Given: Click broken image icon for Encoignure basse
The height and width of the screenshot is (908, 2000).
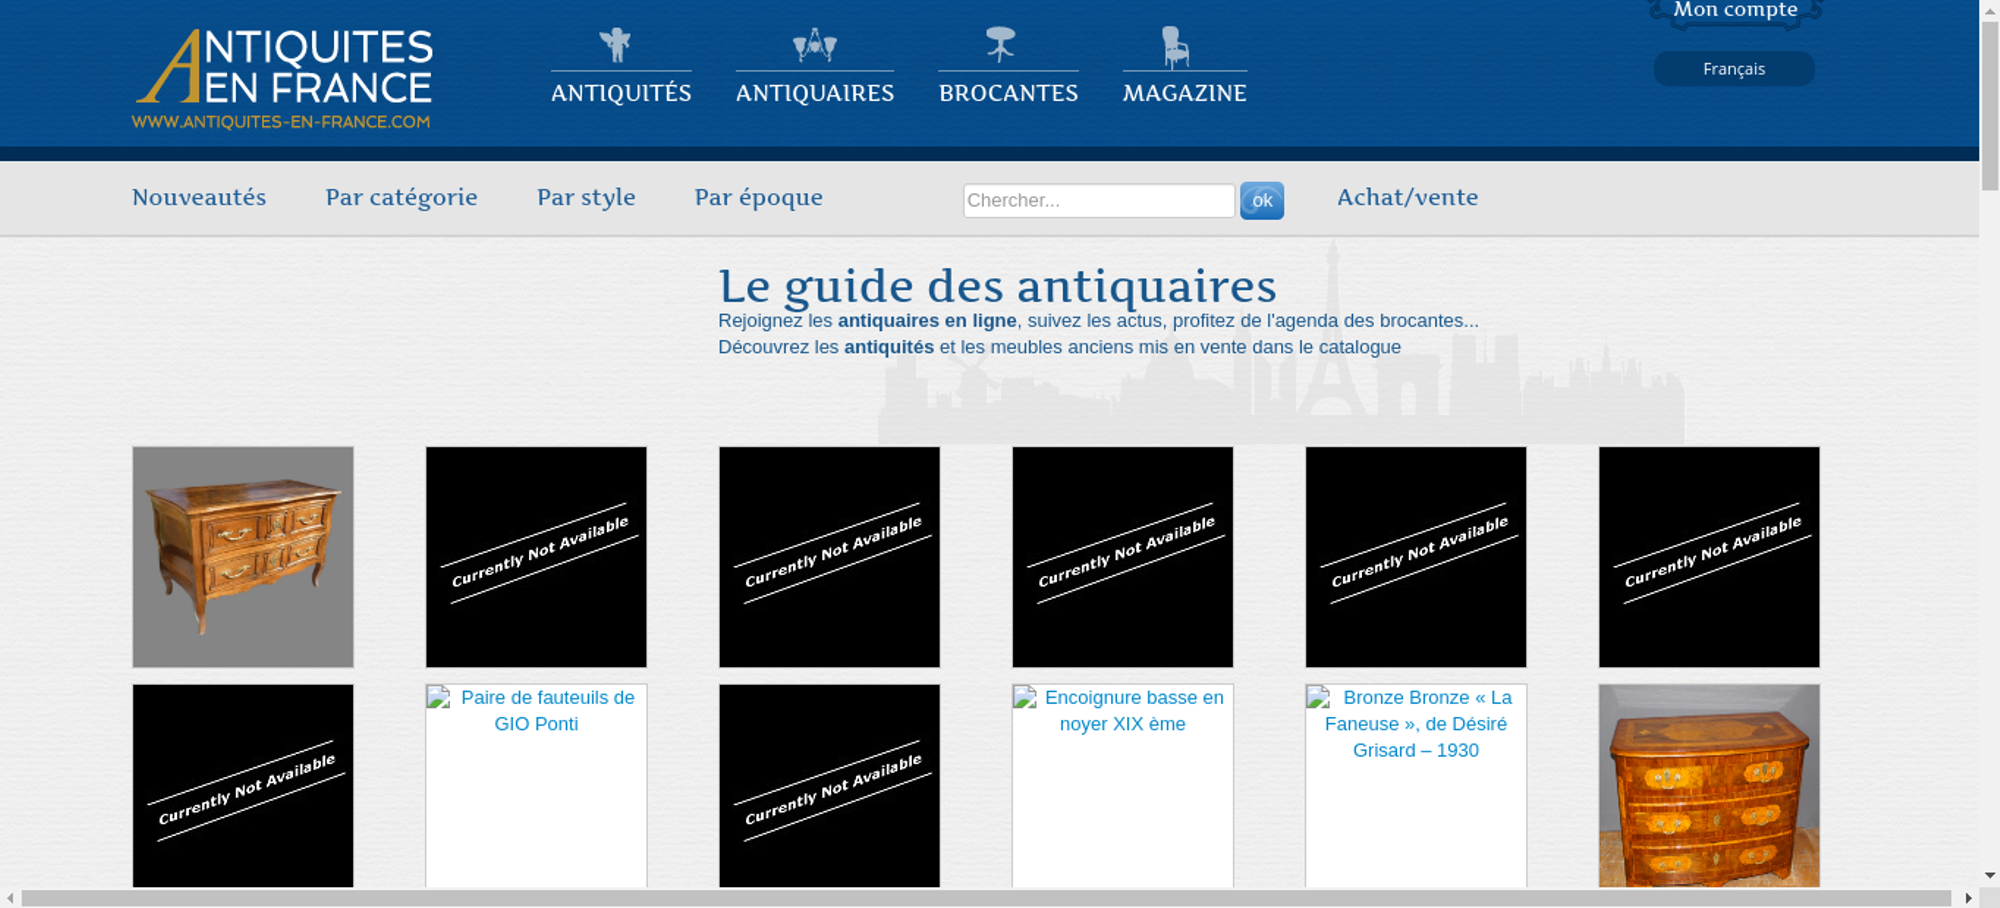Looking at the screenshot, I should 1025,698.
